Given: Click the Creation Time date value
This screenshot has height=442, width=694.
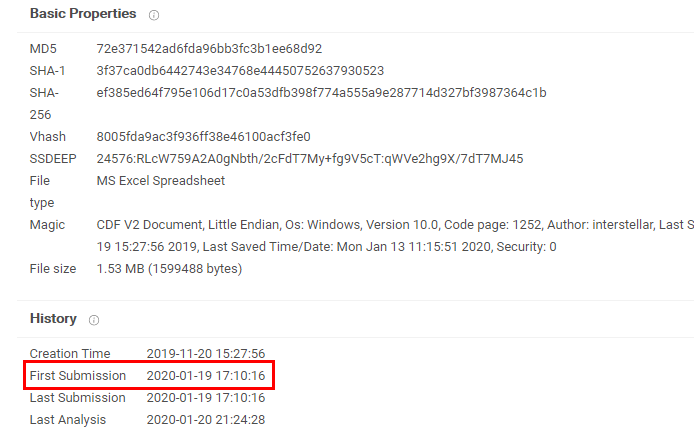Looking at the screenshot, I should (205, 353).
